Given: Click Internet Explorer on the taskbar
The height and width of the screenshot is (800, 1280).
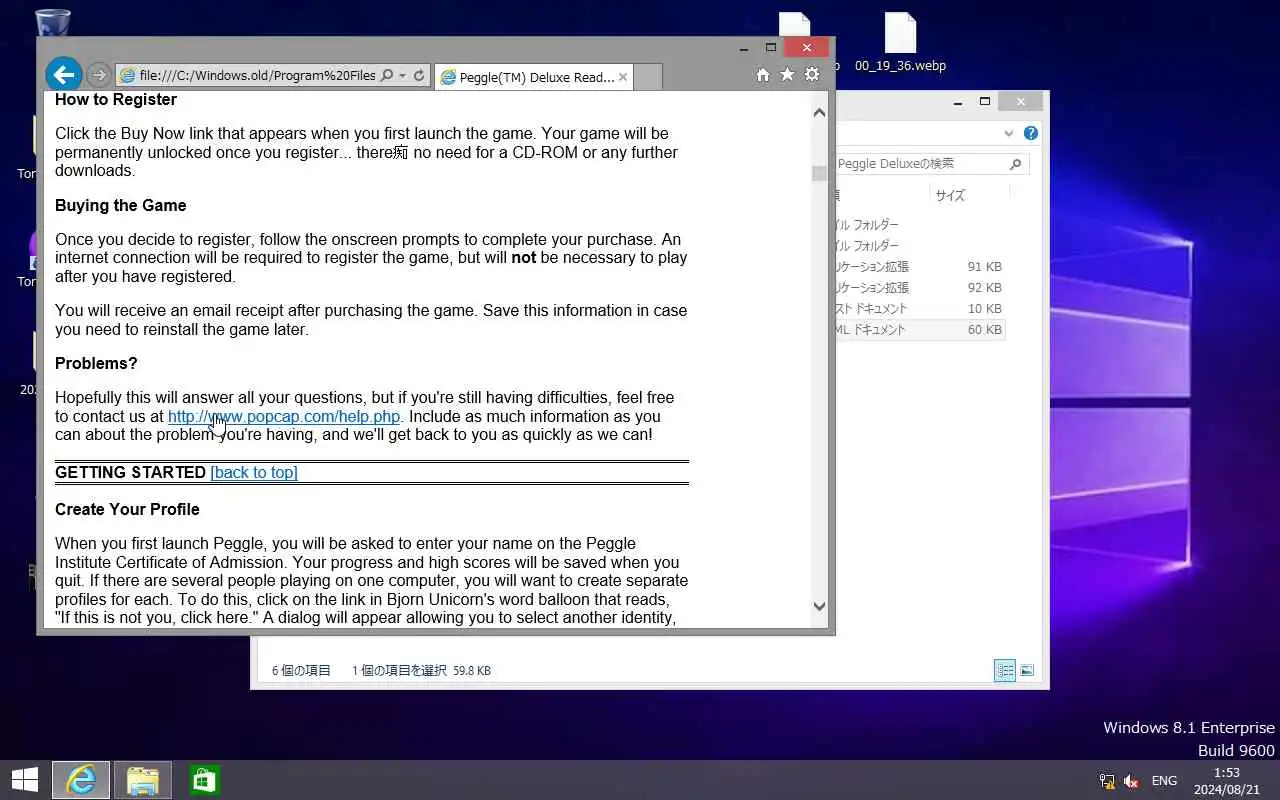Looking at the screenshot, I should coord(81,780).
